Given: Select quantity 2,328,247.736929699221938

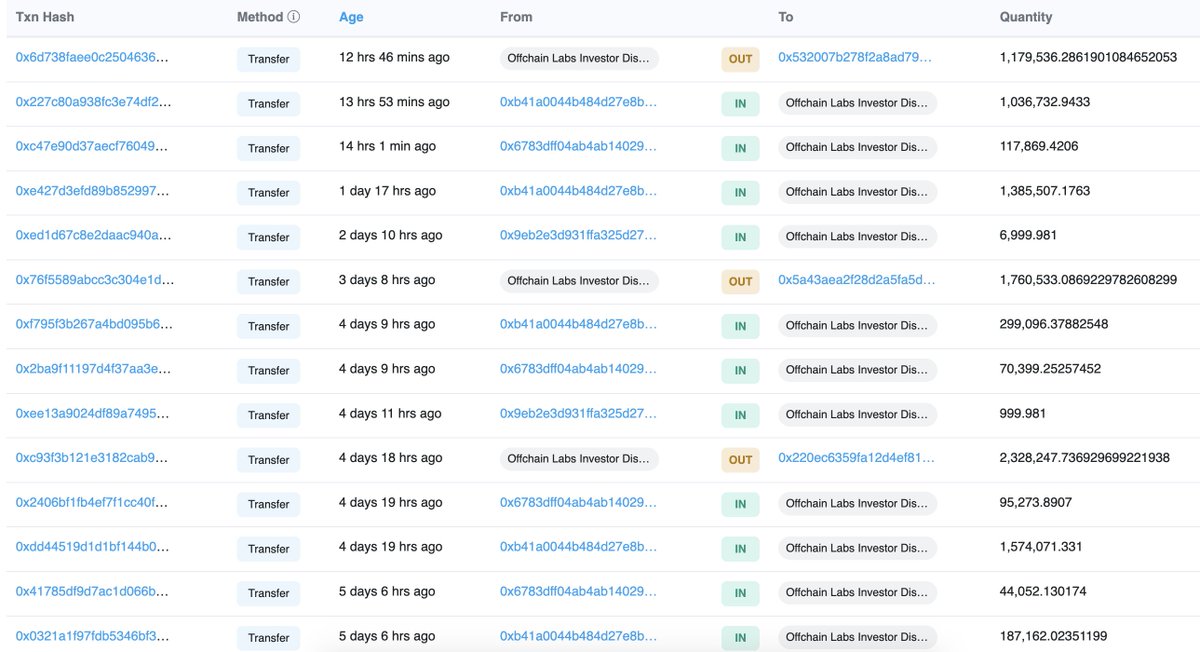Looking at the screenshot, I should click(1085, 458).
